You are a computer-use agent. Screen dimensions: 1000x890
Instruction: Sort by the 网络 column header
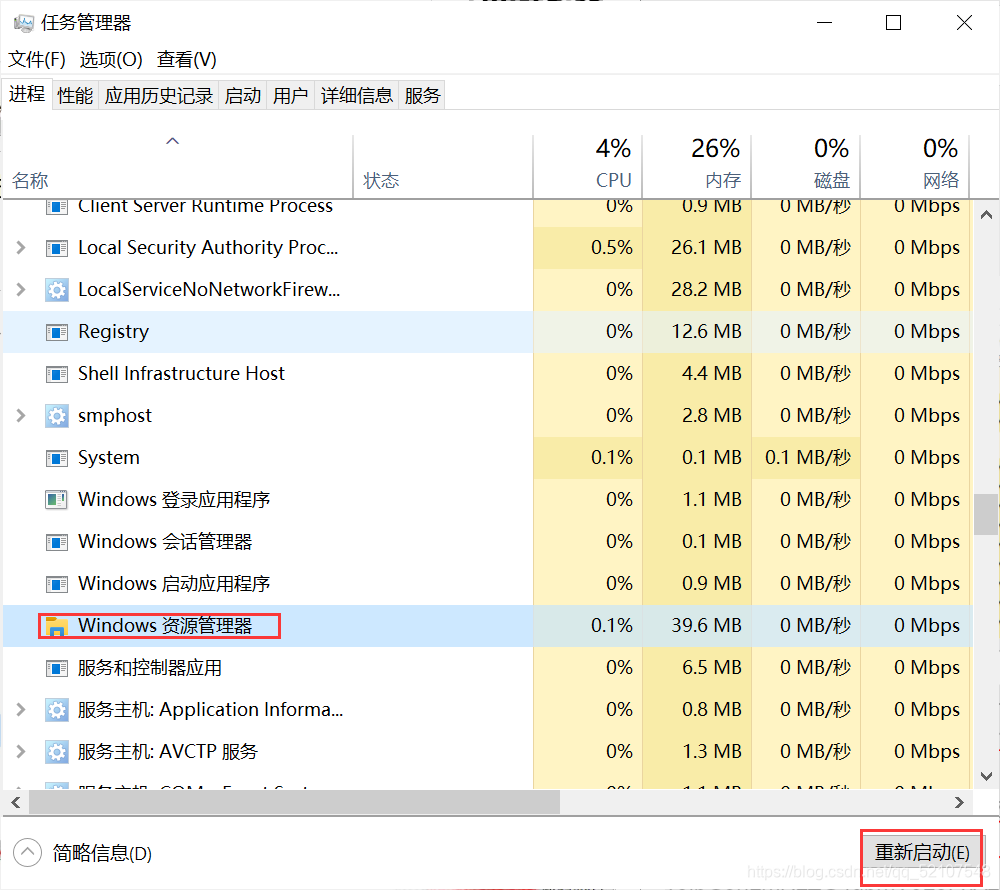pyautogui.click(x=915, y=166)
